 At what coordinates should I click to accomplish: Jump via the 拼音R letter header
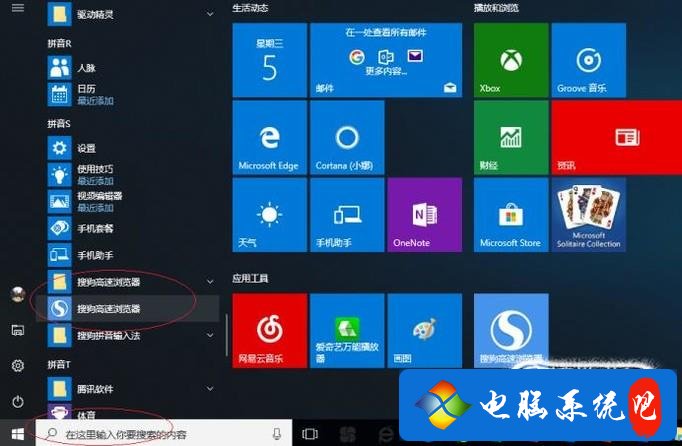tap(60, 43)
